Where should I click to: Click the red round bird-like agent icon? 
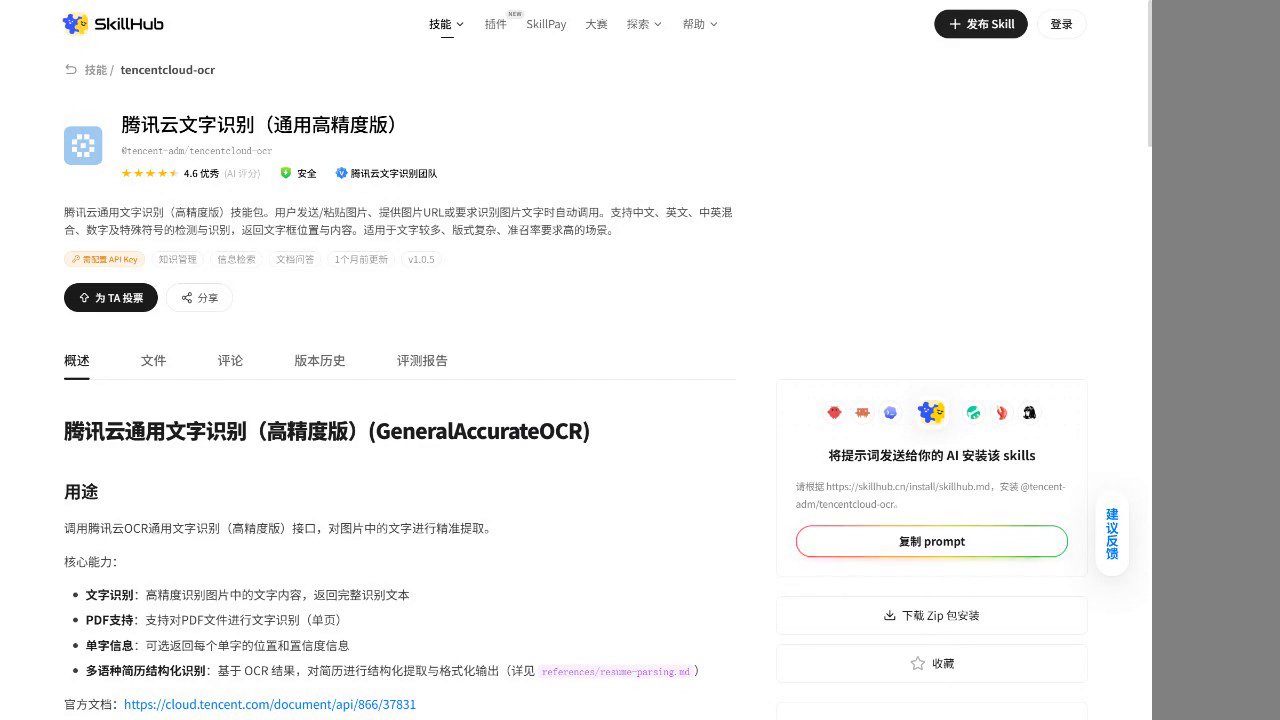pyautogui.click(x=834, y=412)
